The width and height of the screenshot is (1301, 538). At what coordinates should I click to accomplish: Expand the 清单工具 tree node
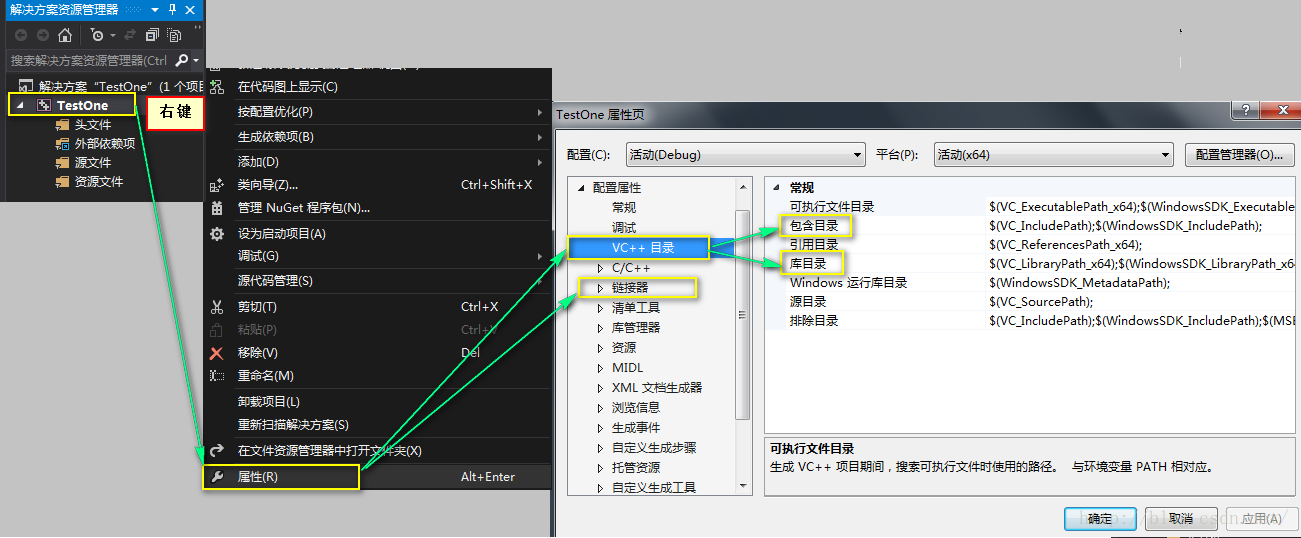tap(600, 308)
